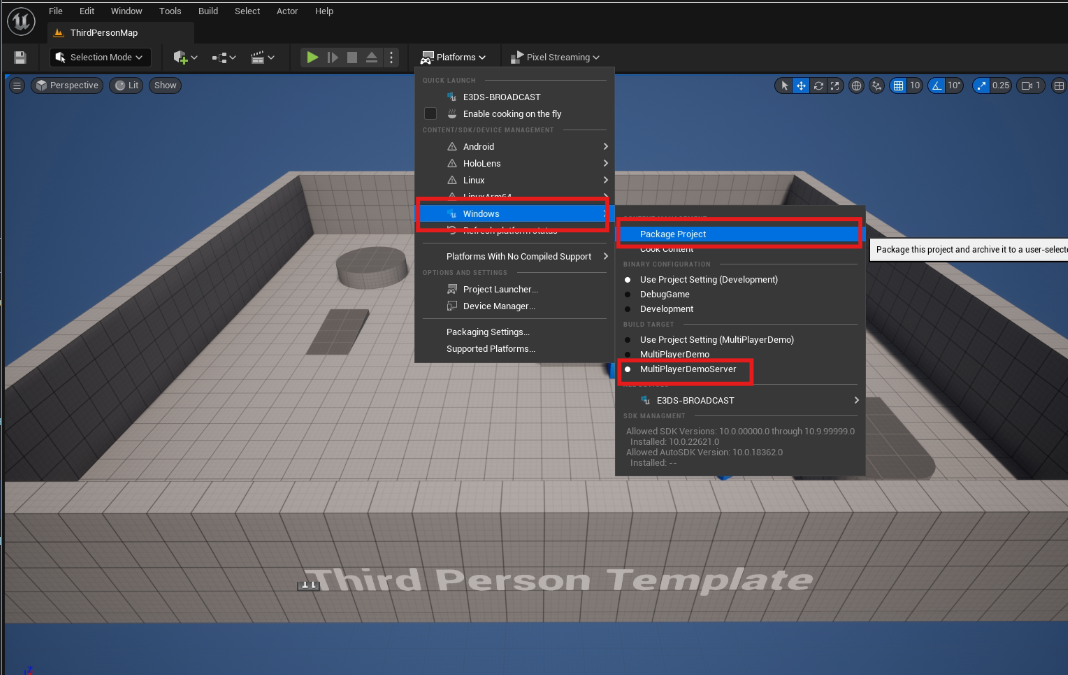Open the viewport hamburger options menu
This screenshot has height=675, width=1068.
point(17,86)
